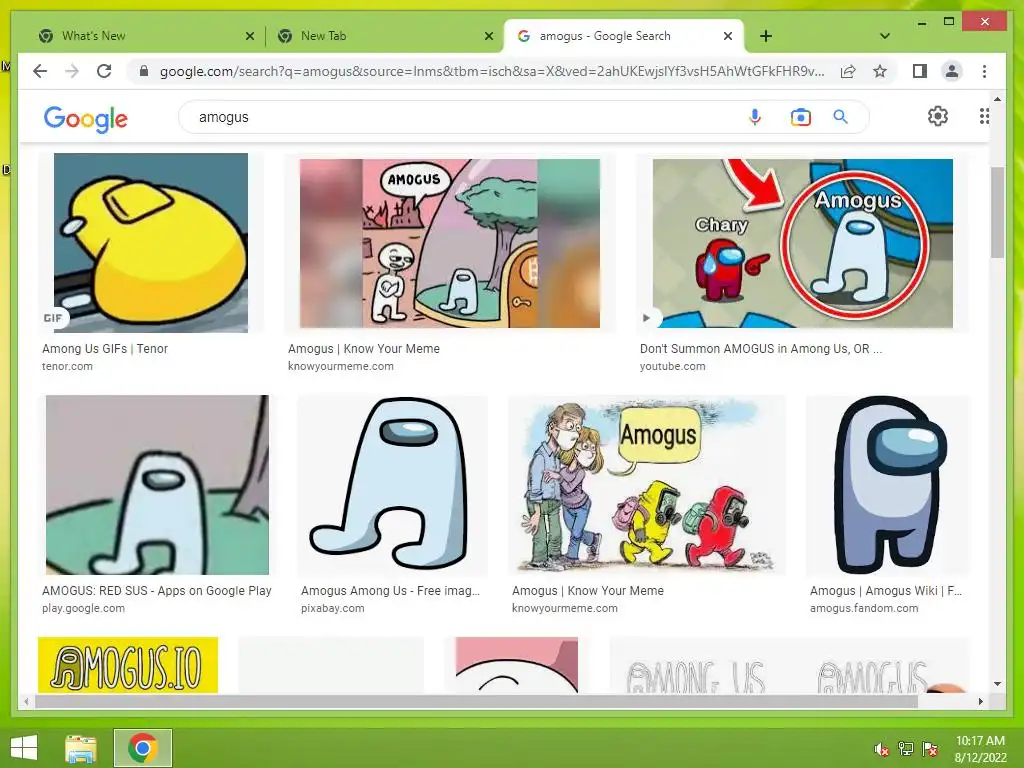Image resolution: width=1024 pixels, height=768 pixels.
Task: Open the AMOGUS.IO yellow banner thumbnail
Action: [x=128, y=665]
